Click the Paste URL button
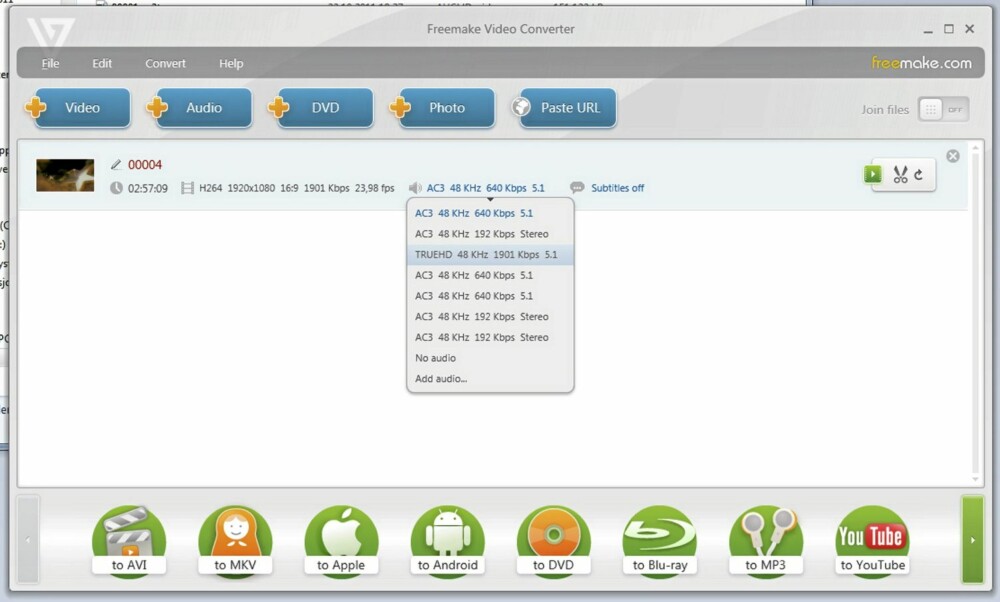Screen dimensions: 1000x602 click(x=564, y=108)
